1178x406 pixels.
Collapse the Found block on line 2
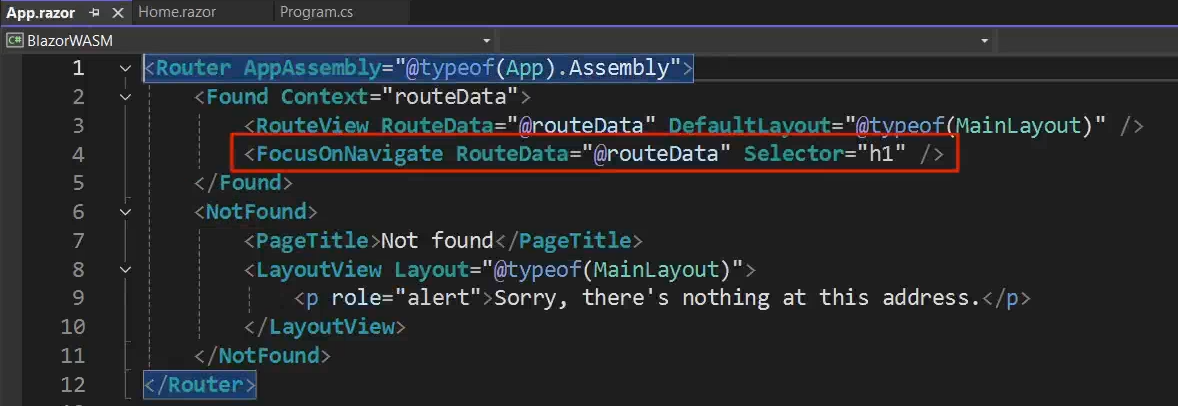pyautogui.click(x=125, y=97)
